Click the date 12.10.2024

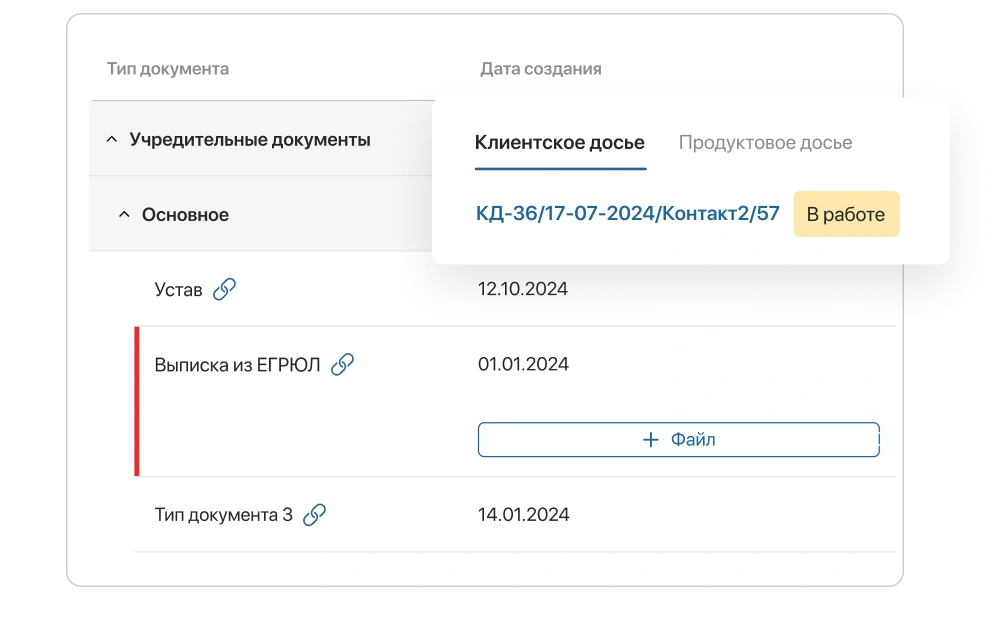click(523, 289)
